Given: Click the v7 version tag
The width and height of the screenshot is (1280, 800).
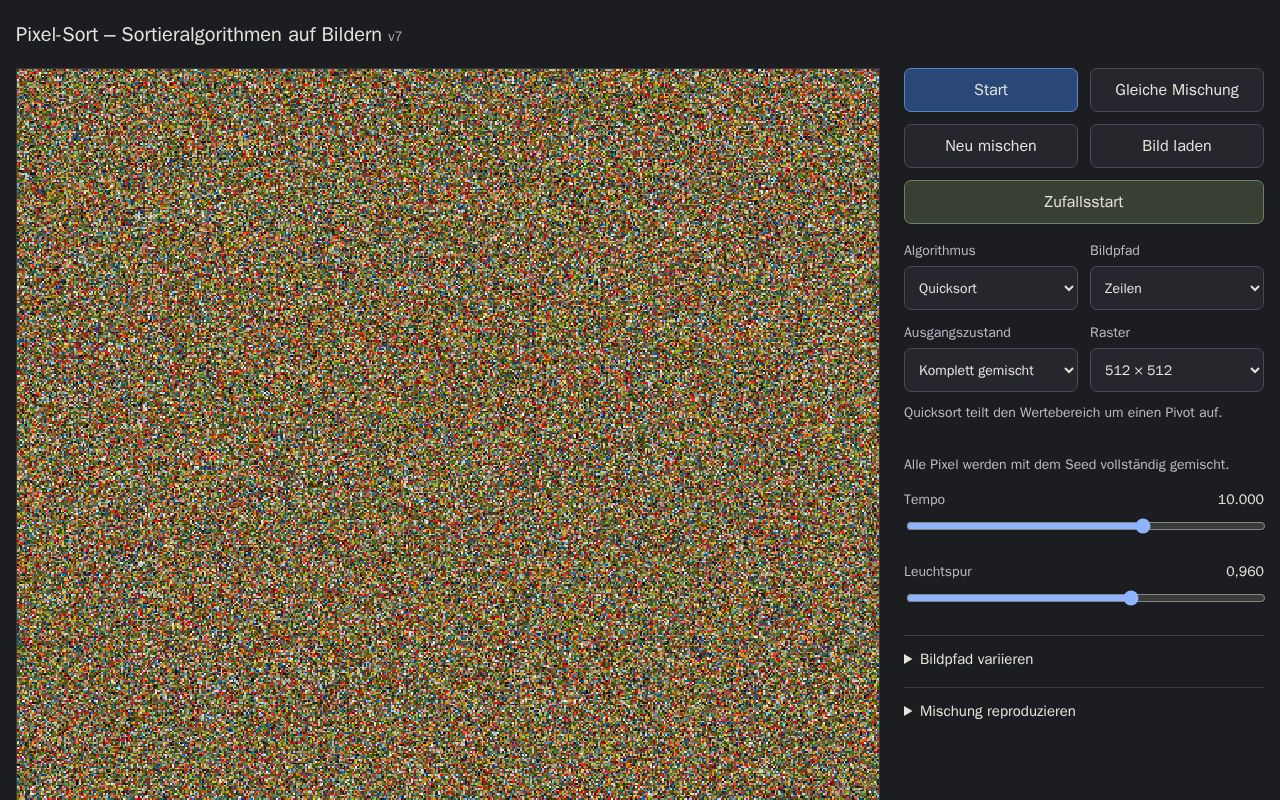Looking at the screenshot, I should 395,37.
